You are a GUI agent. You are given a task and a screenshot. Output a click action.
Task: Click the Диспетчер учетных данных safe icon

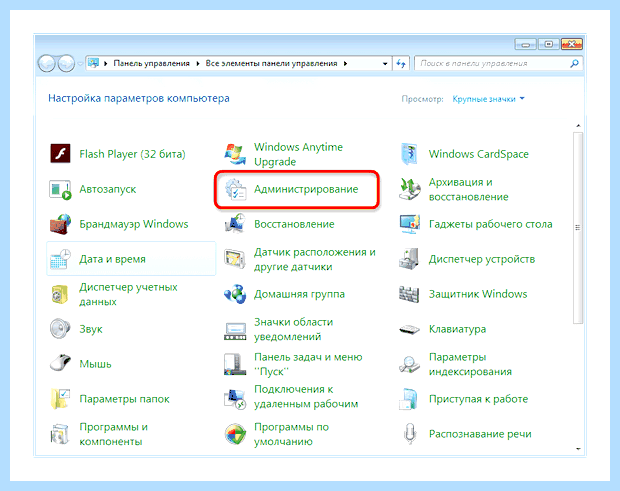[x=60, y=295]
